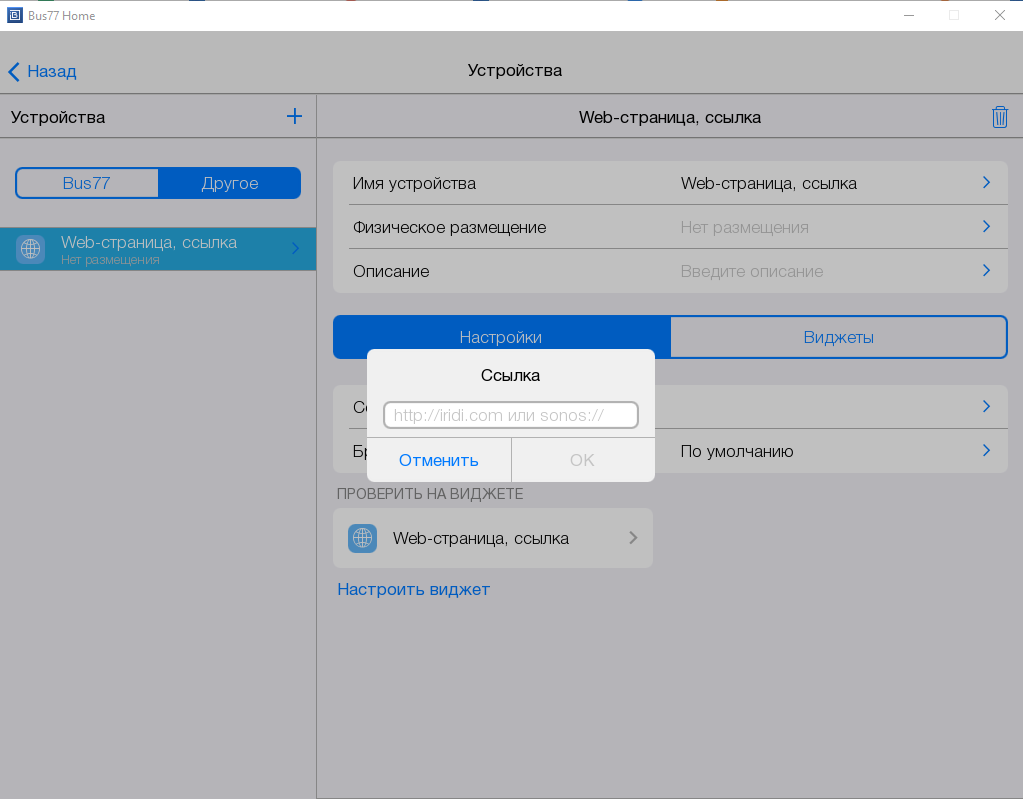Click the Ссылка URL input field
Screen dimensions: 1023x799
pyautogui.click(x=510, y=415)
